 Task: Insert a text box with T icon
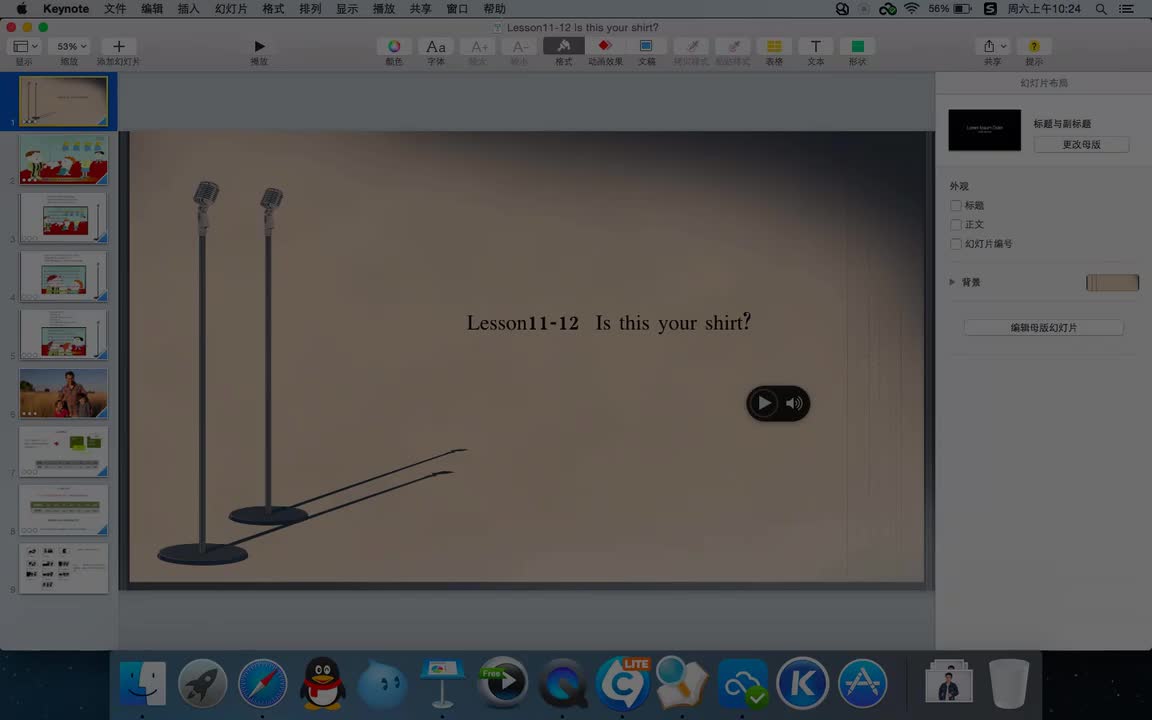[816, 46]
